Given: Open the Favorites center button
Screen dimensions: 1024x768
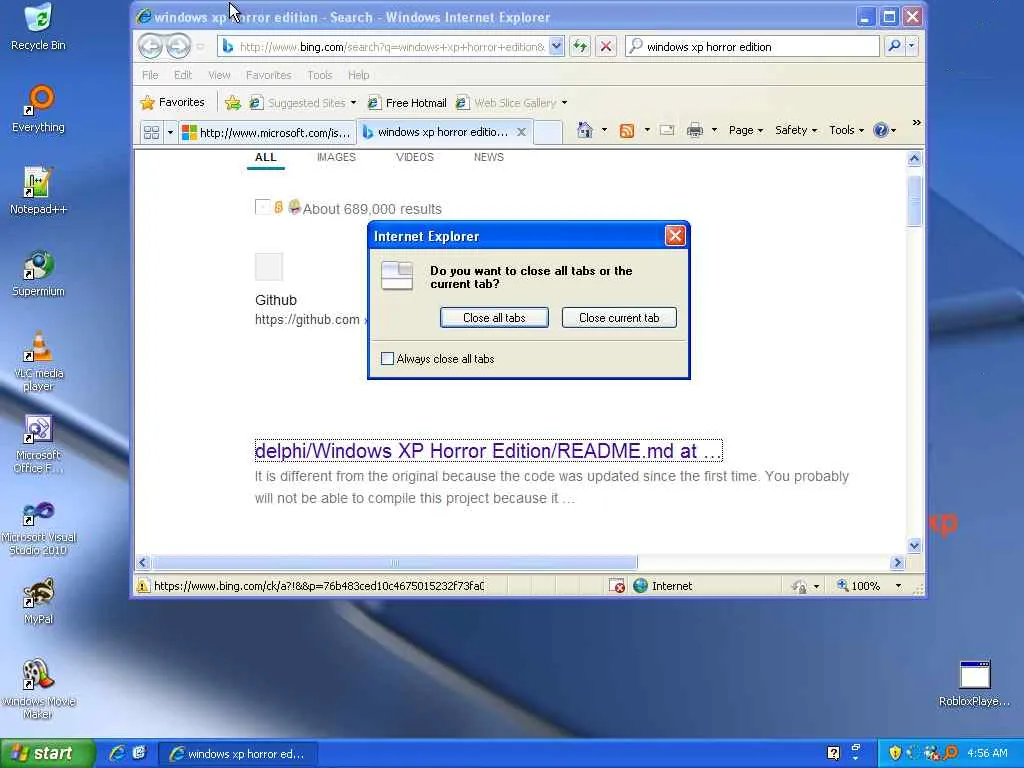Looking at the screenshot, I should 173,103.
